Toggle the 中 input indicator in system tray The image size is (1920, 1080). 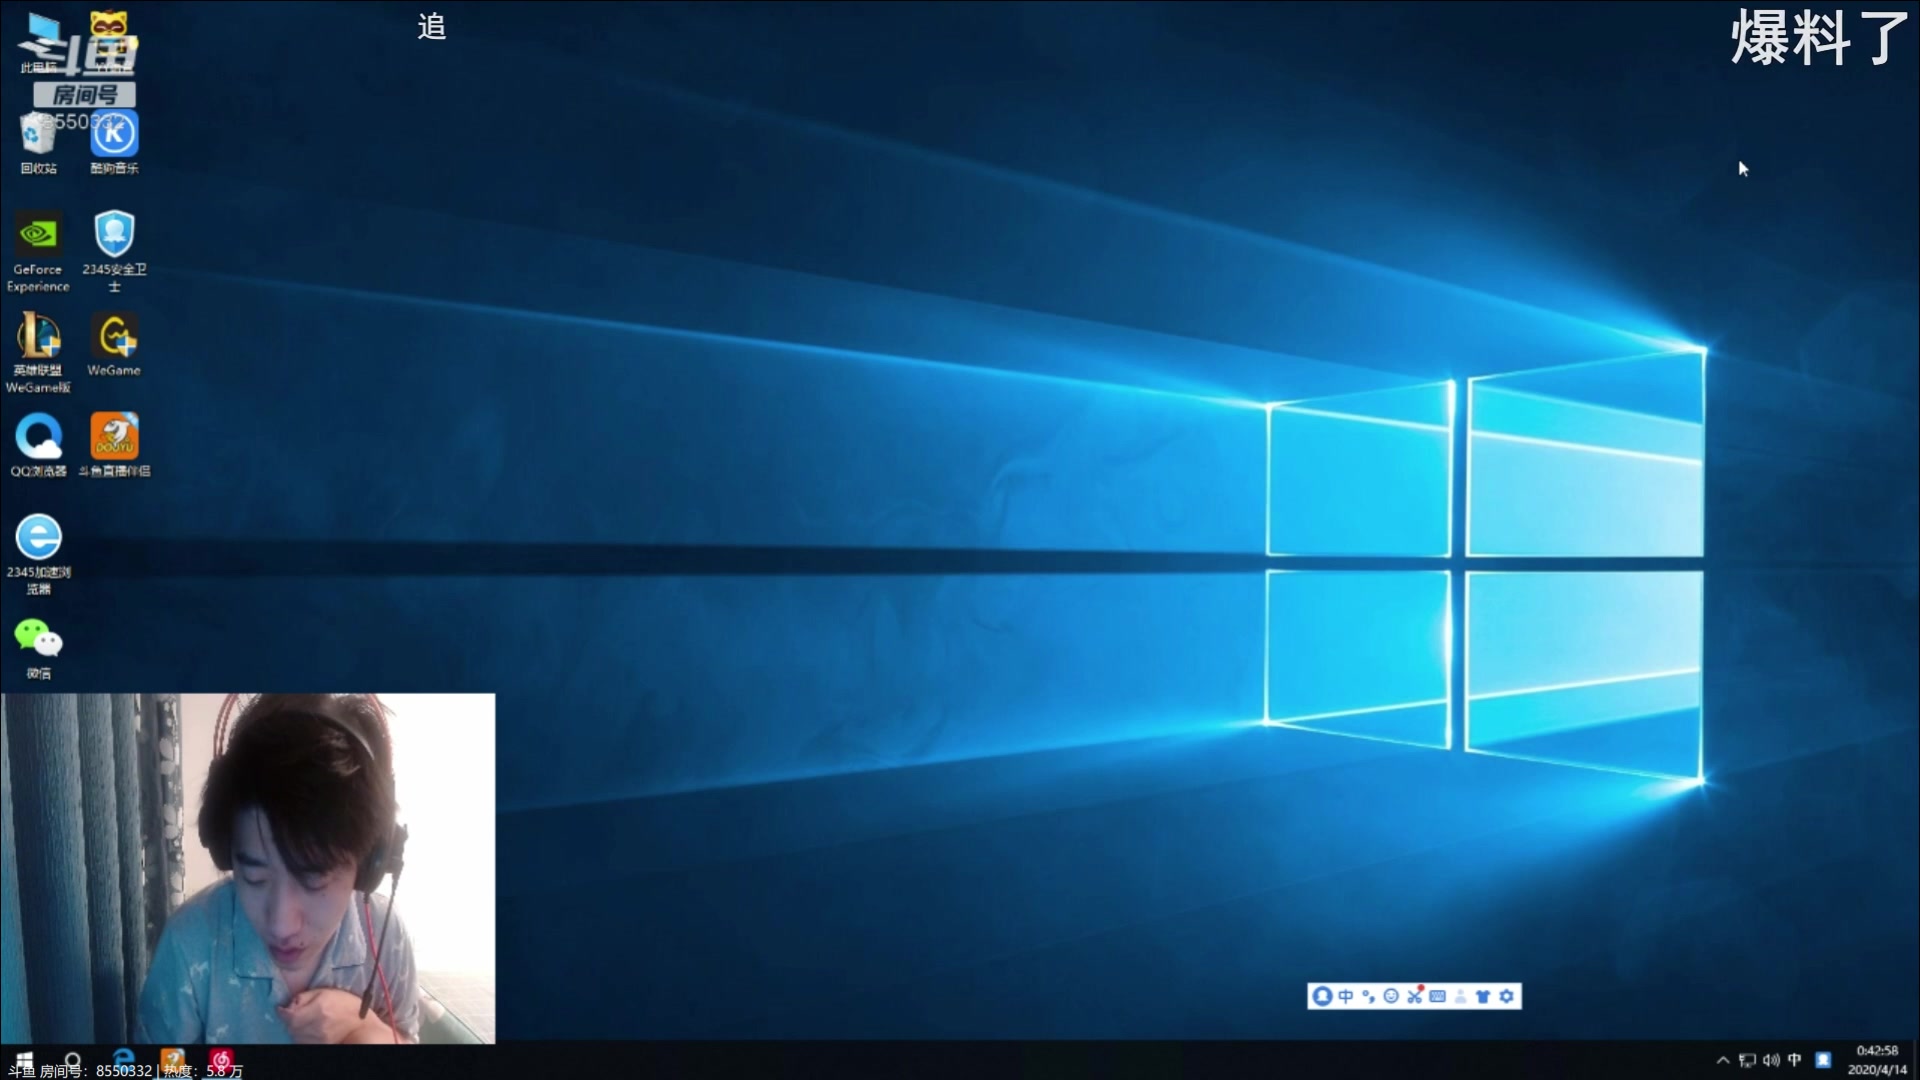point(1795,1060)
